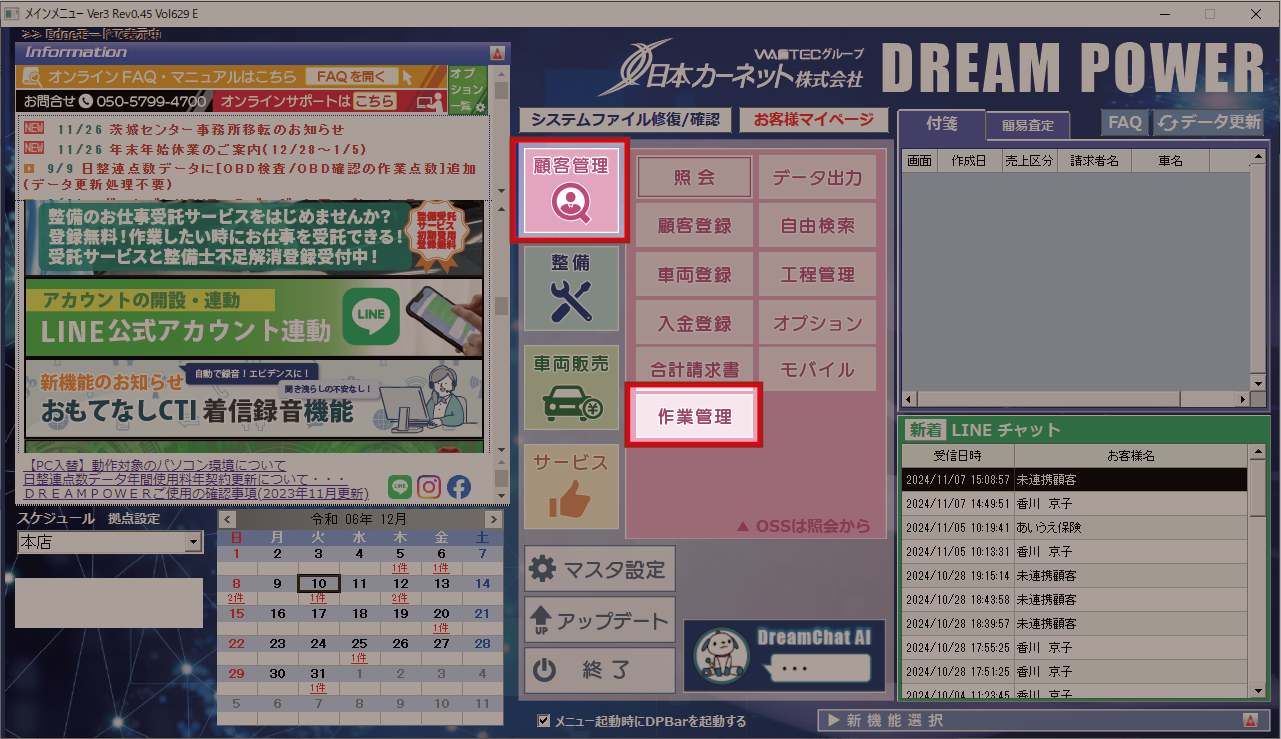Open the DreamChat AI assistant
The image size is (1281, 739).
tap(785, 656)
